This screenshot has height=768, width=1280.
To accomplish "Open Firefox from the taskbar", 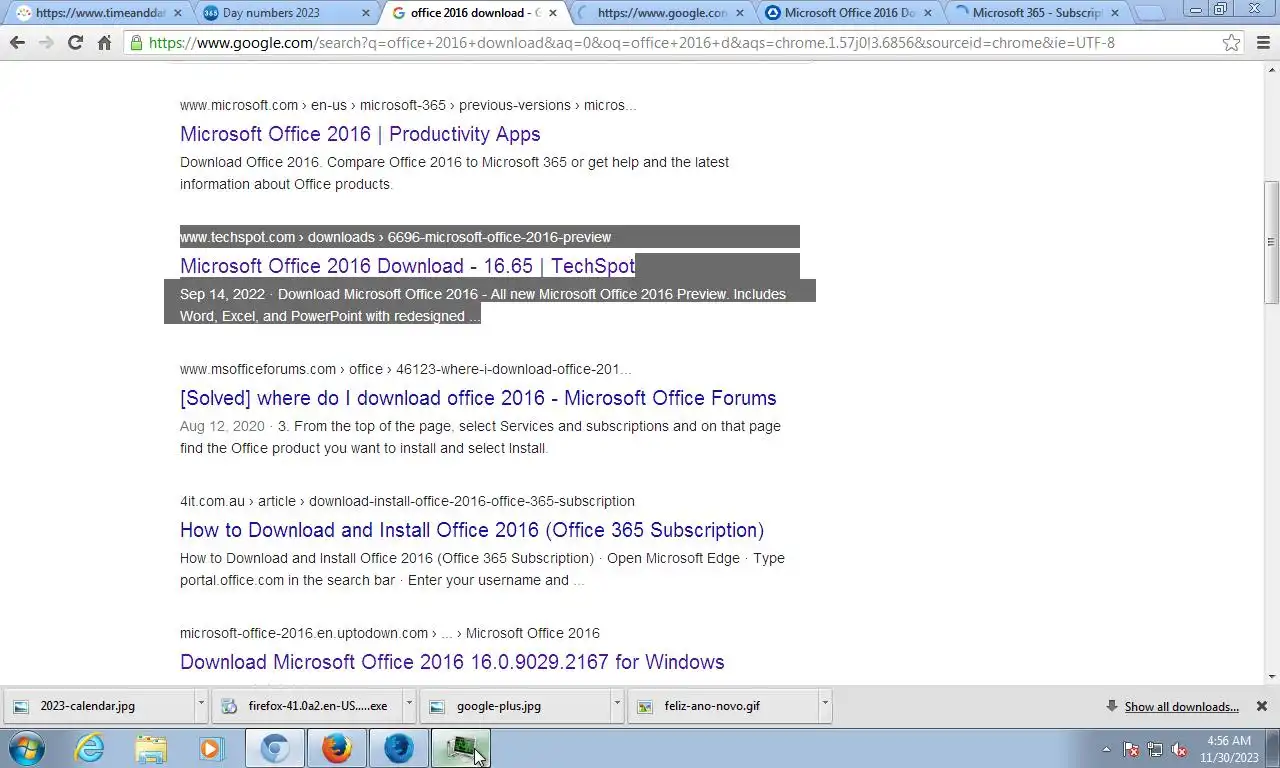I will (x=337, y=748).
